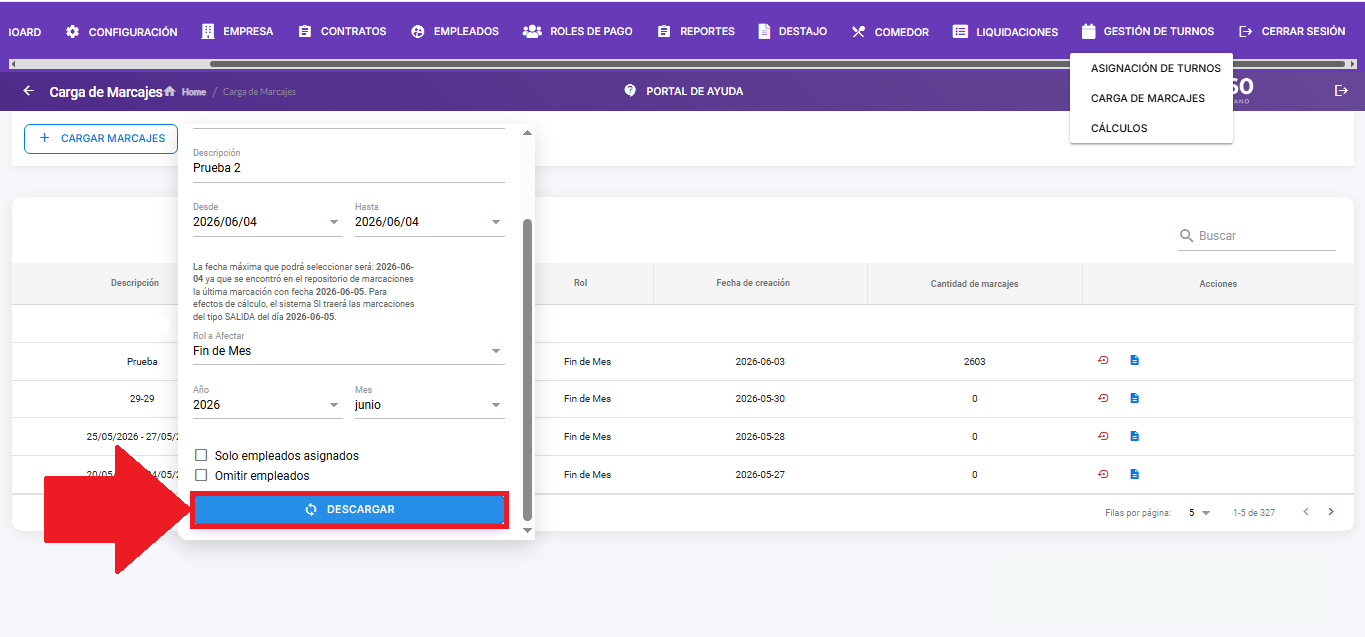Click the dialog scrollbar up arrow
Screen dimensions: 1365x637
528,132
